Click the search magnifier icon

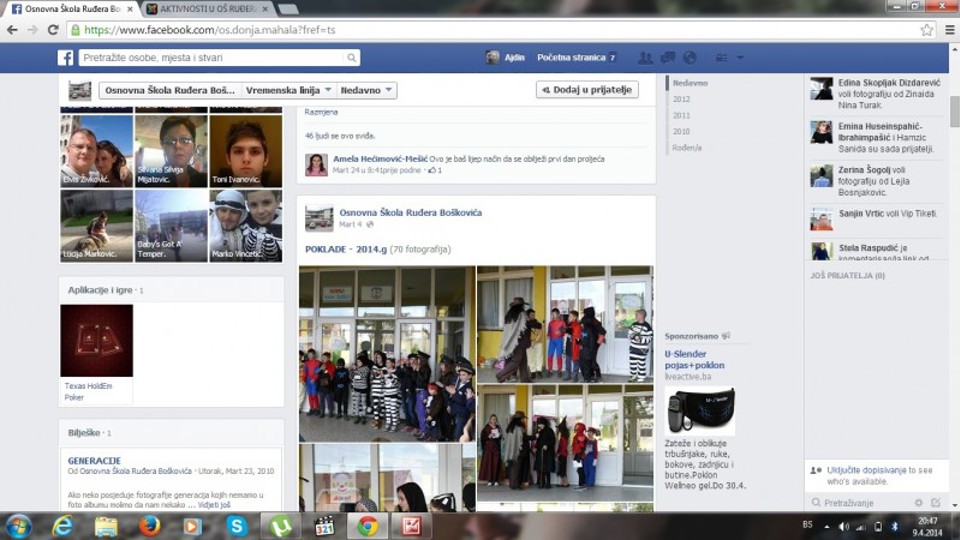pos(351,58)
